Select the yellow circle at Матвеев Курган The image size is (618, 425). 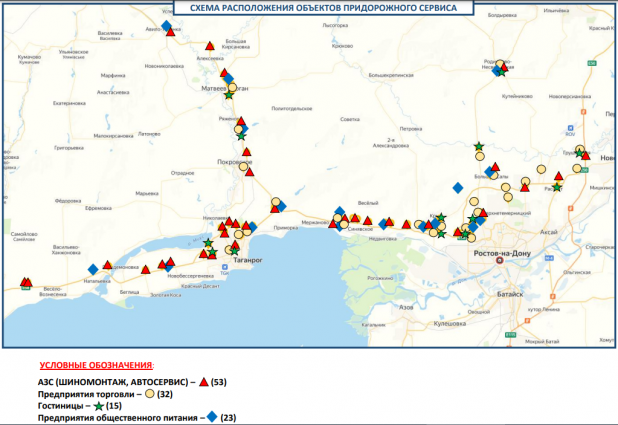[x=232, y=87]
